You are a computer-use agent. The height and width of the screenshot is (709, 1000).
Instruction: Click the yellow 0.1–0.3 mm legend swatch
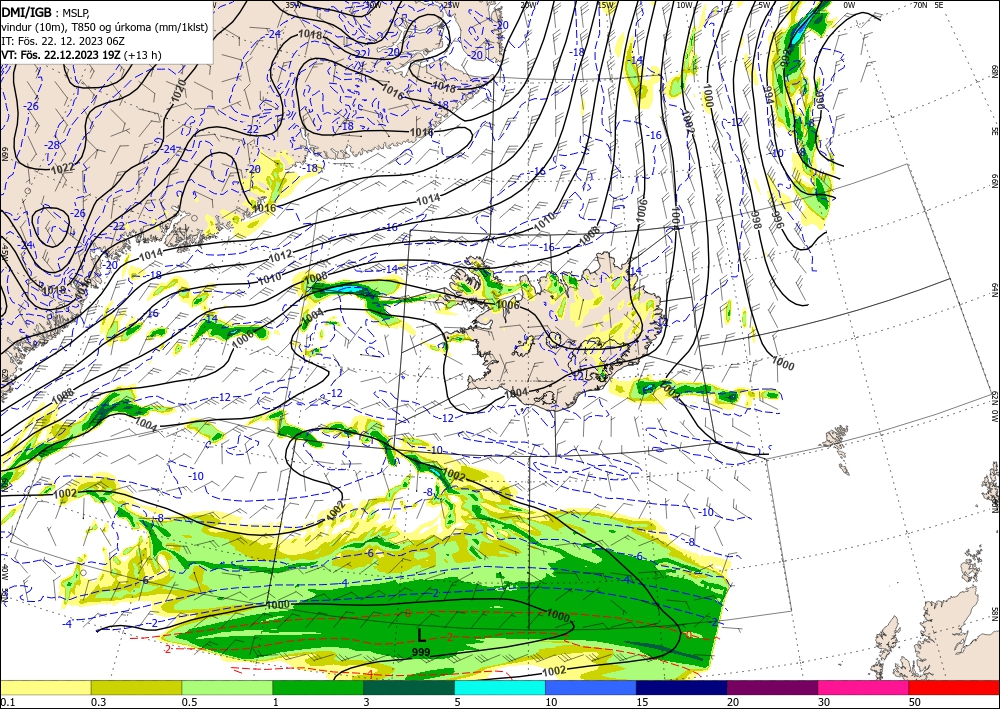pos(45,687)
